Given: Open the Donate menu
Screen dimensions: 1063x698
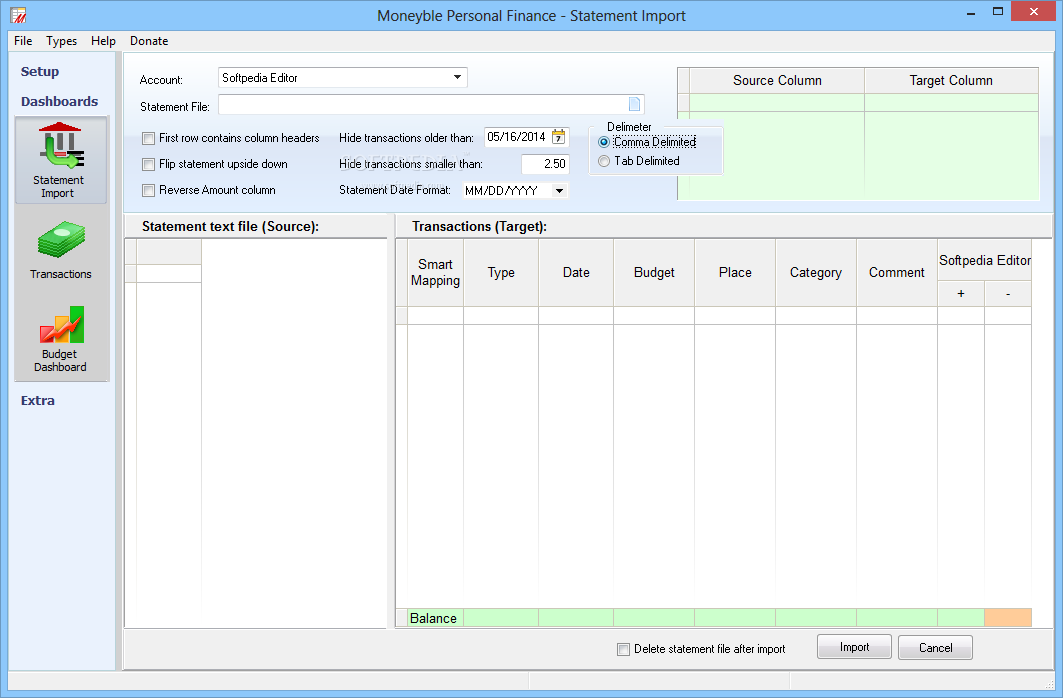Looking at the screenshot, I should coord(149,41).
